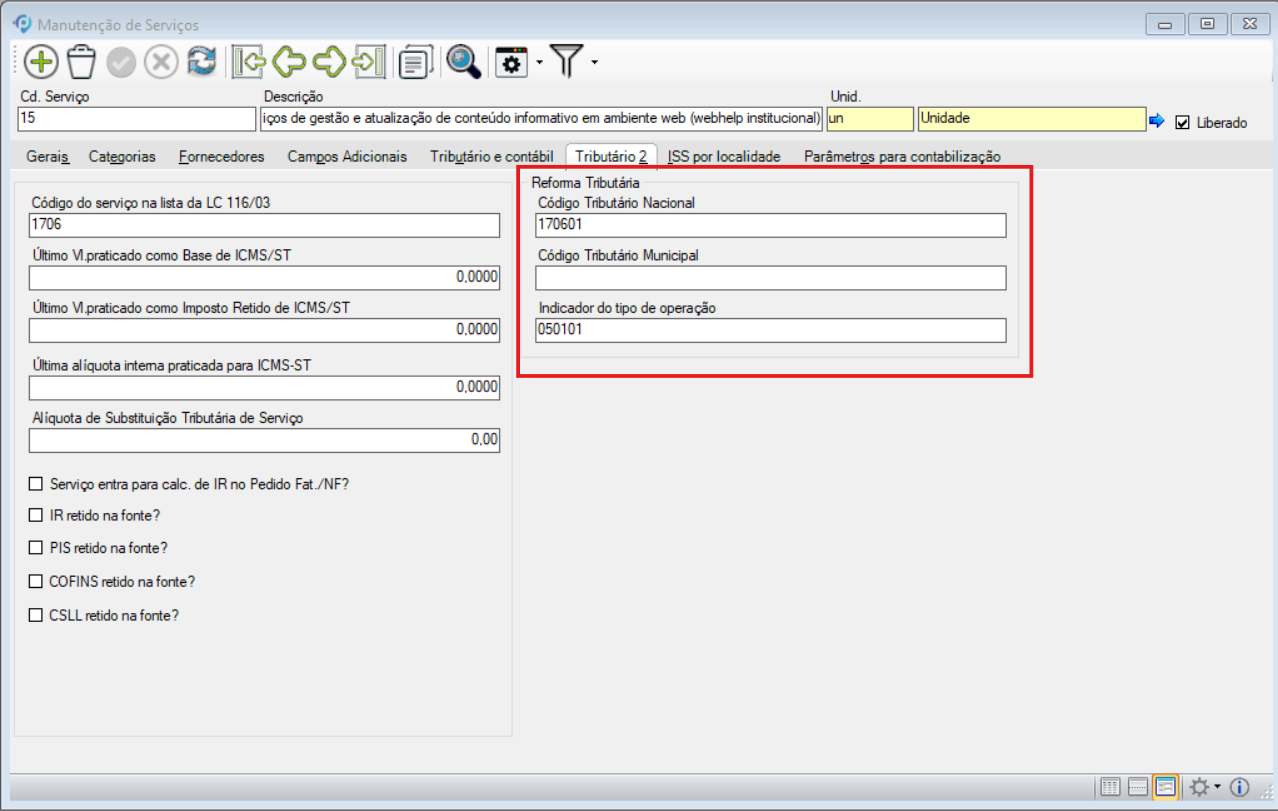
Task: Open the magnifying glass search icon
Action: [x=463, y=62]
